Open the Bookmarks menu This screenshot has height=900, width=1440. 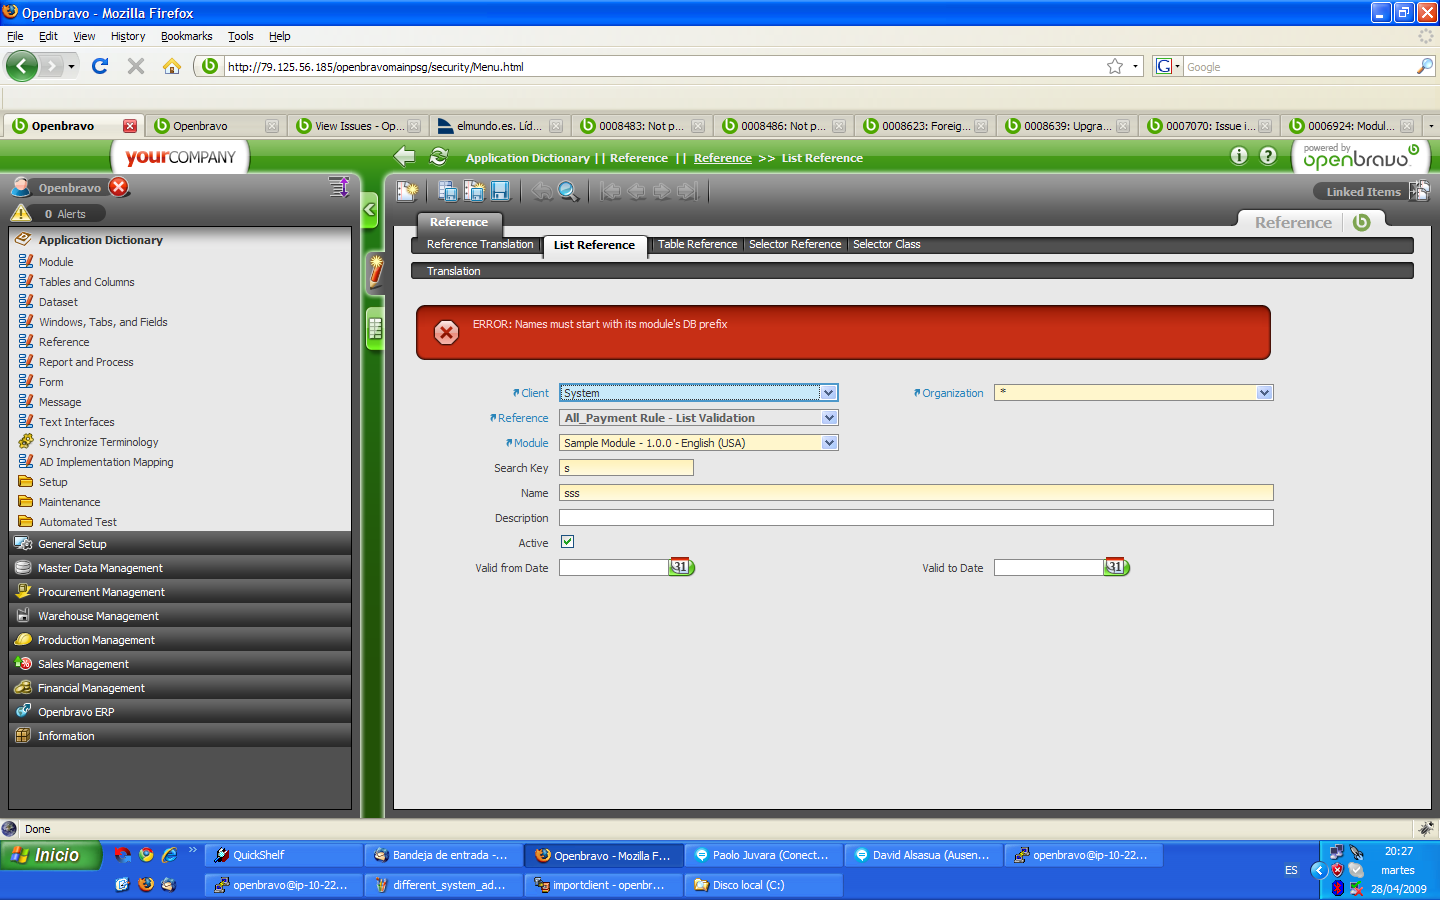(187, 36)
